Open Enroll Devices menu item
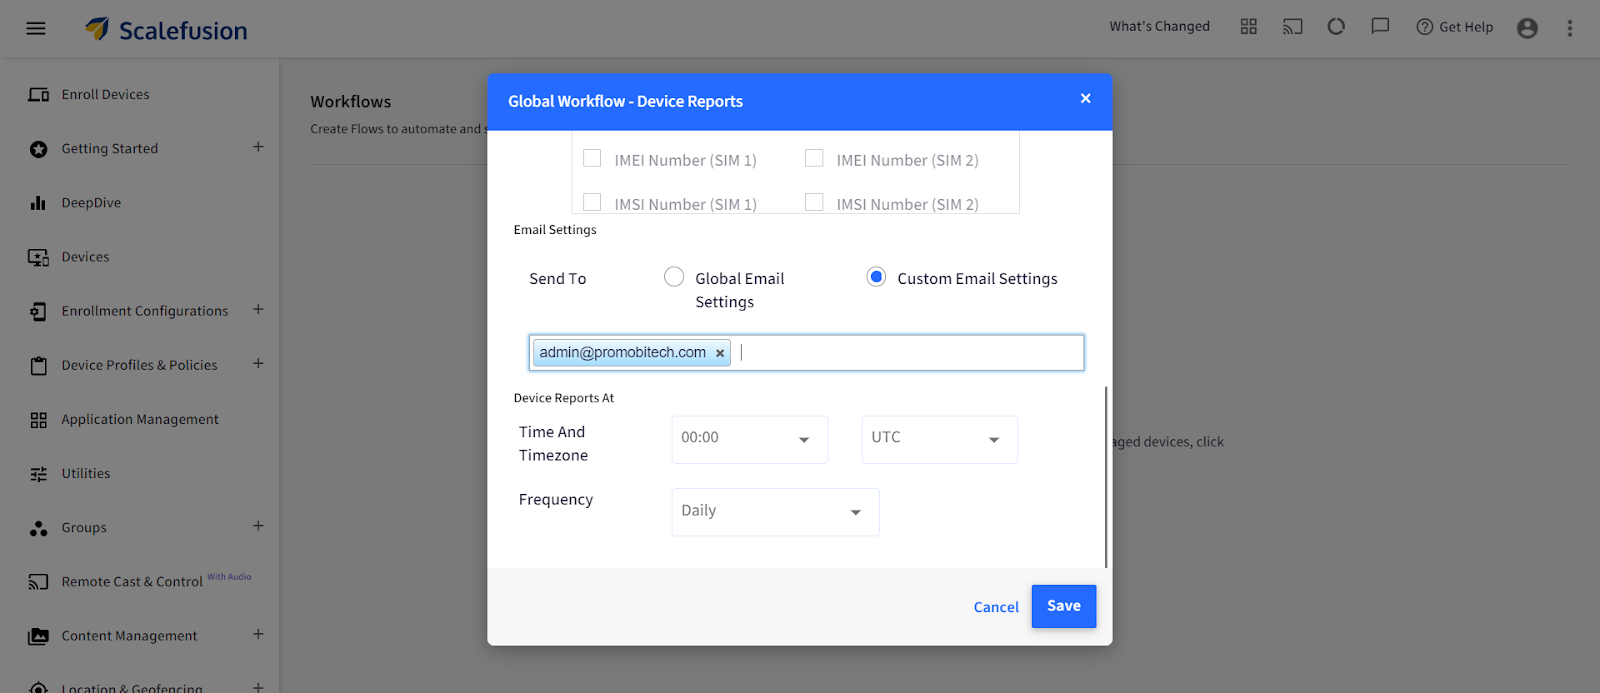This screenshot has width=1600, height=693. [x=105, y=95]
